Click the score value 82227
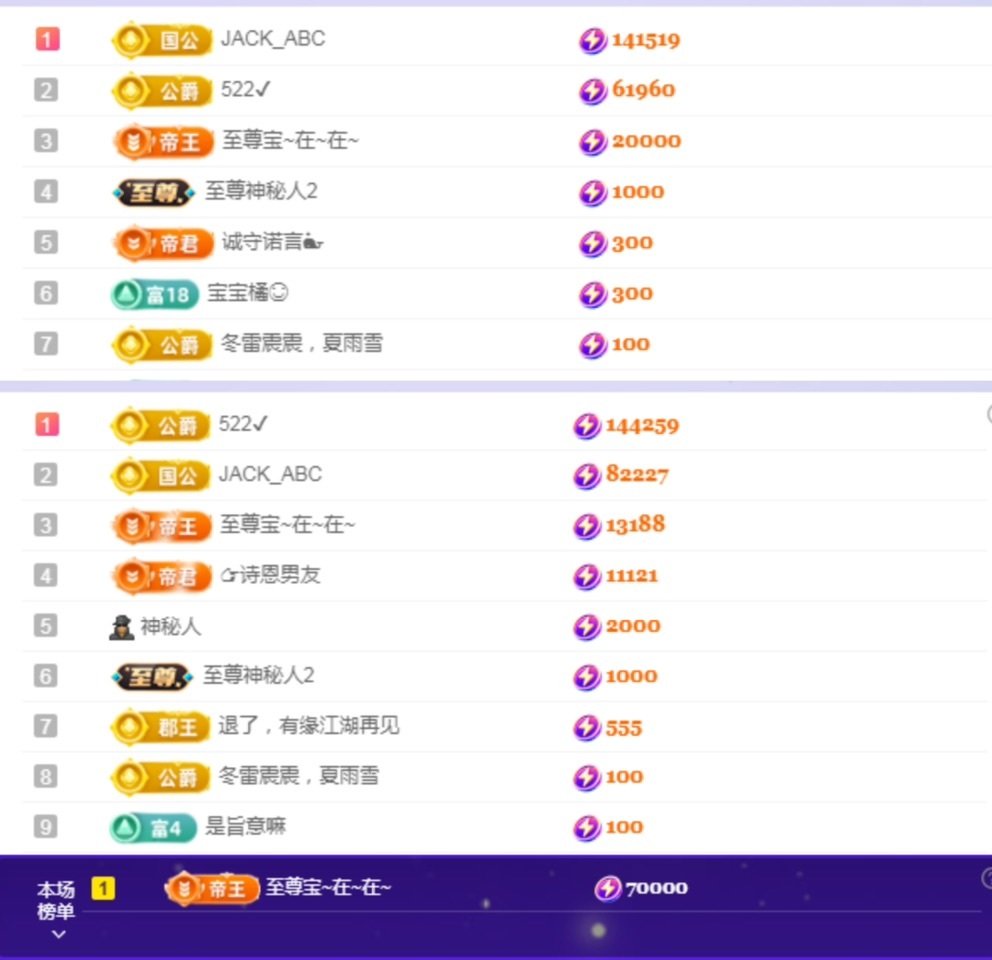The width and height of the screenshot is (992, 960). point(637,474)
